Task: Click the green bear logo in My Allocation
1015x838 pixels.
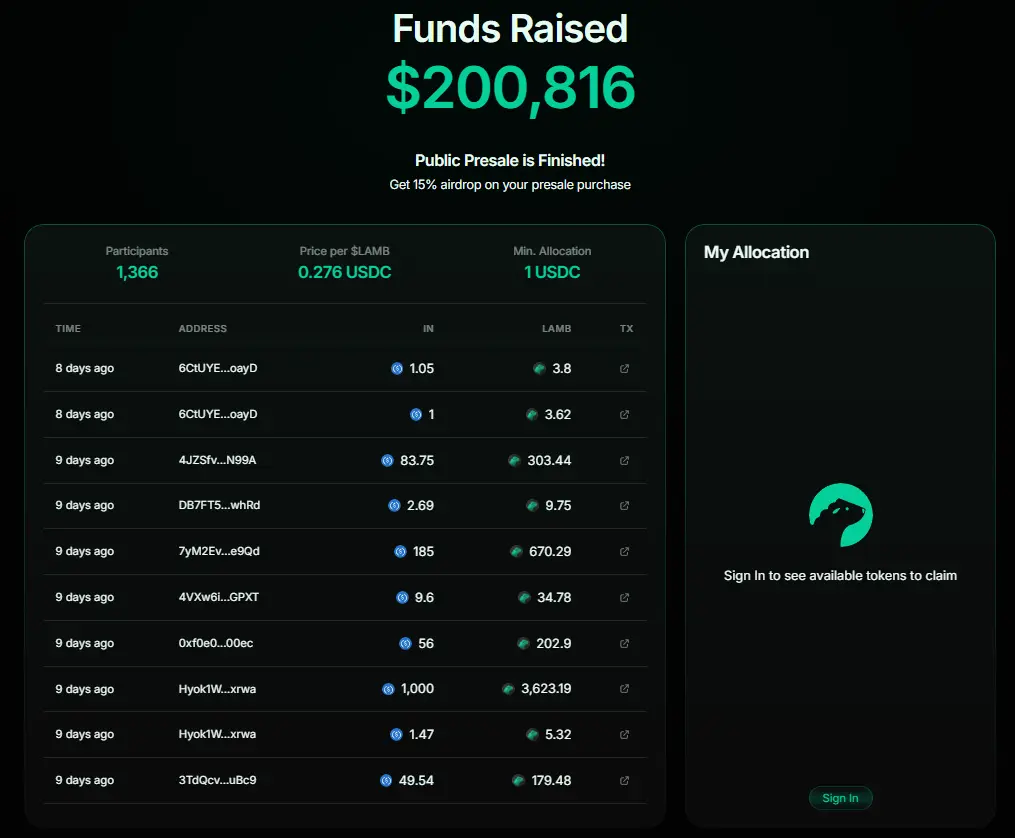Action: (840, 515)
